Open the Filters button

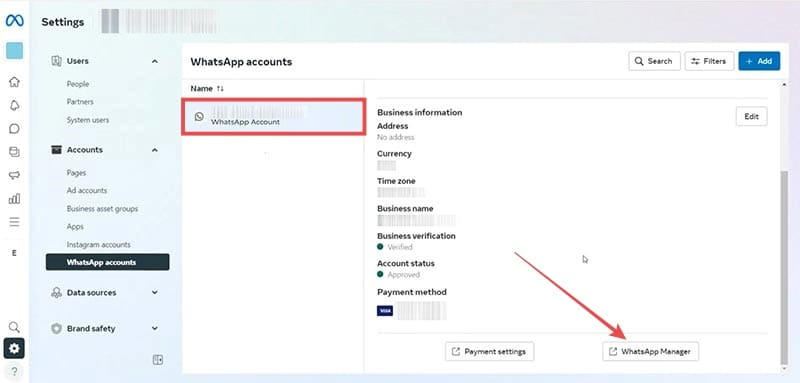point(709,61)
